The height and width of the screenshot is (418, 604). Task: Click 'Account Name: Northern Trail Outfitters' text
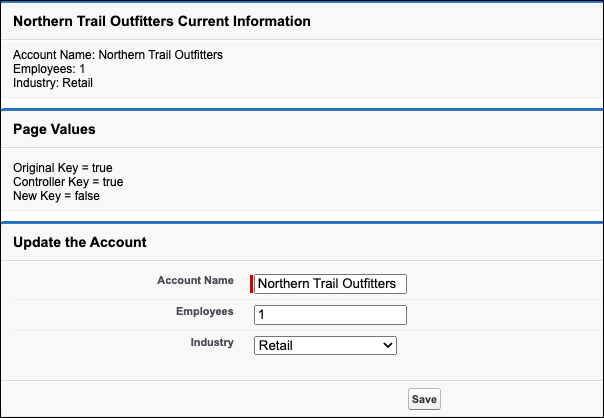pyautogui.click(x=118, y=55)
